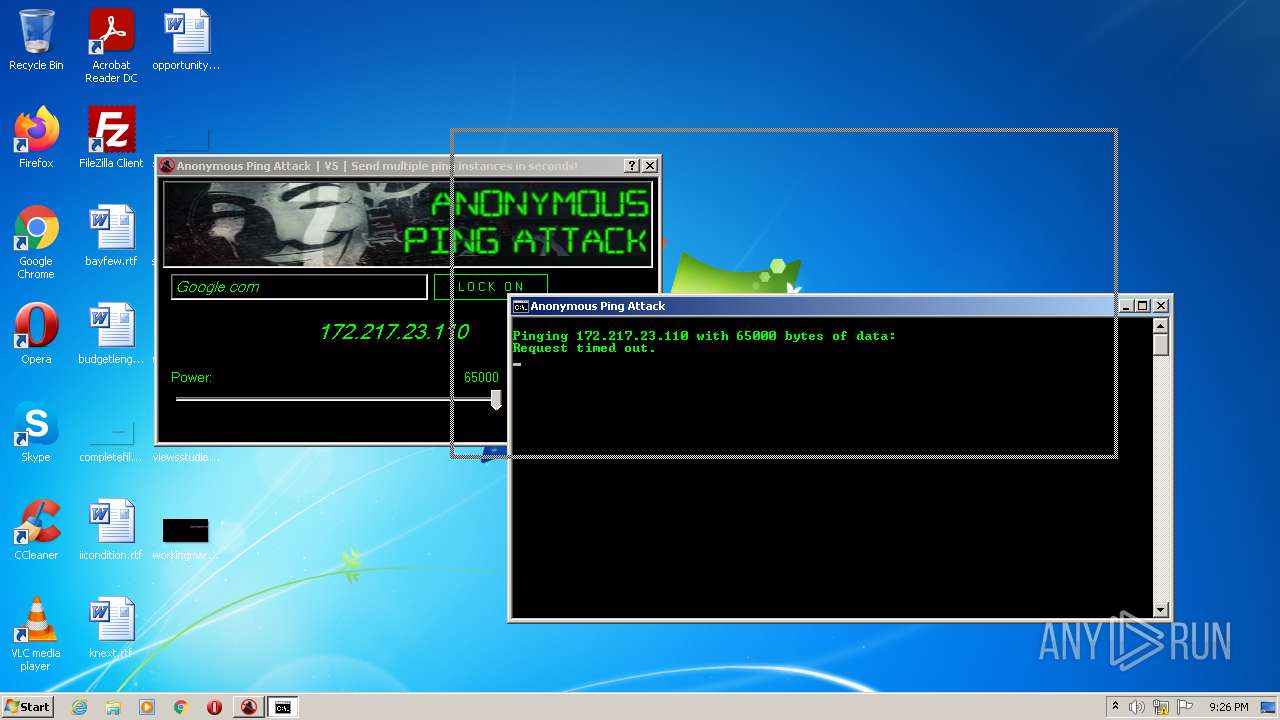The width and height of the screenshot is (1280, 720).
Task: Open the opportunity document icon
Action: pyautogui.click(x=186, y=41)
